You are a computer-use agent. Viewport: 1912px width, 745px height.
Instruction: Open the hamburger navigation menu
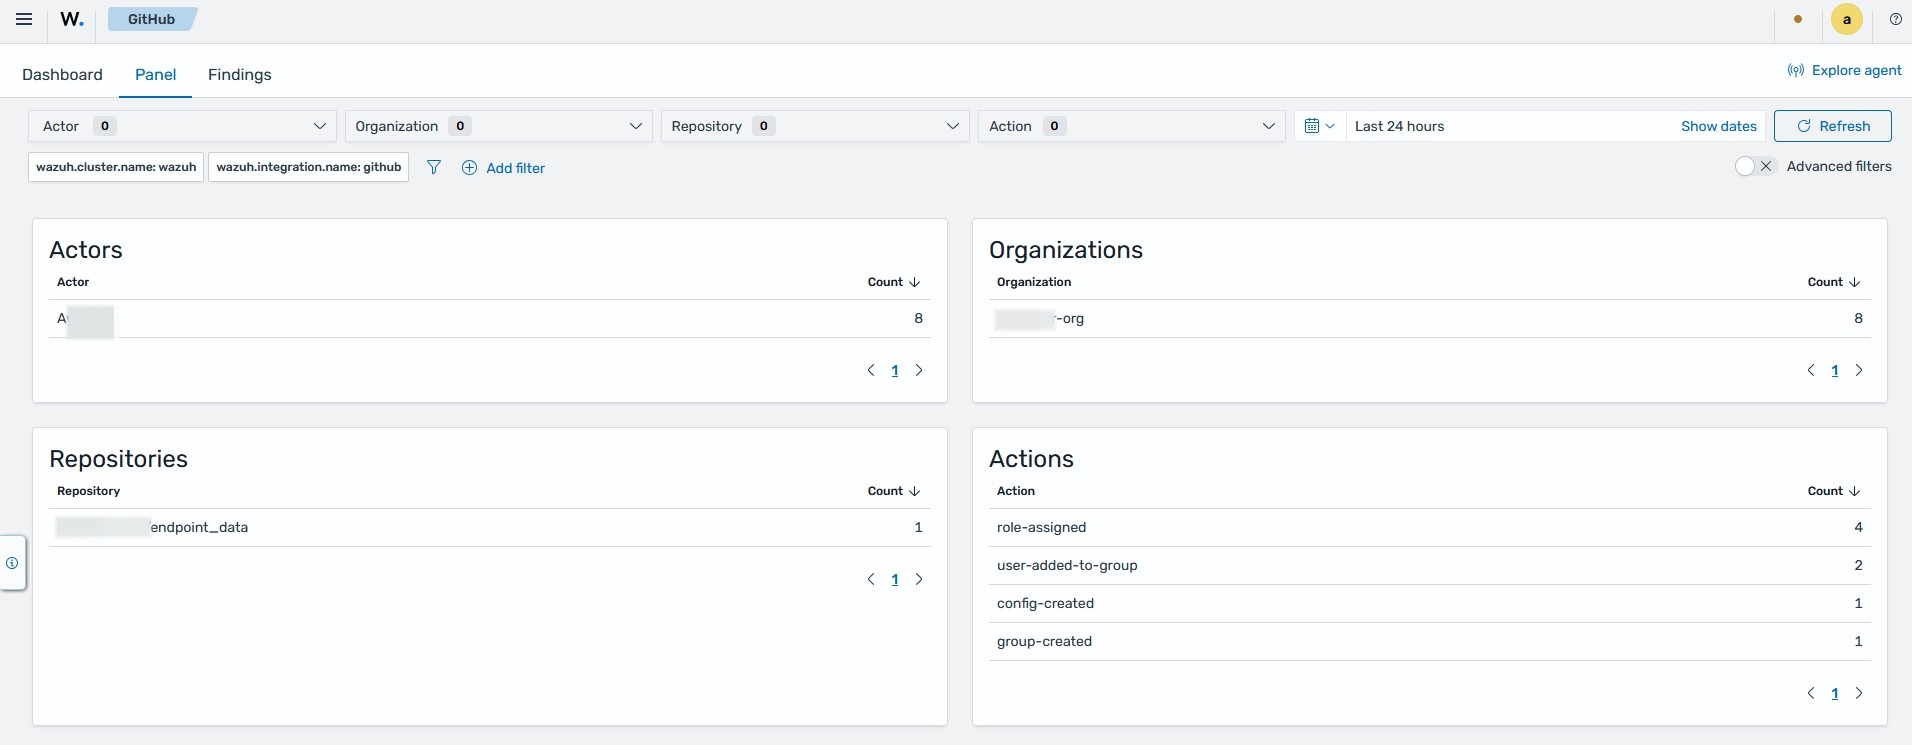24,19
